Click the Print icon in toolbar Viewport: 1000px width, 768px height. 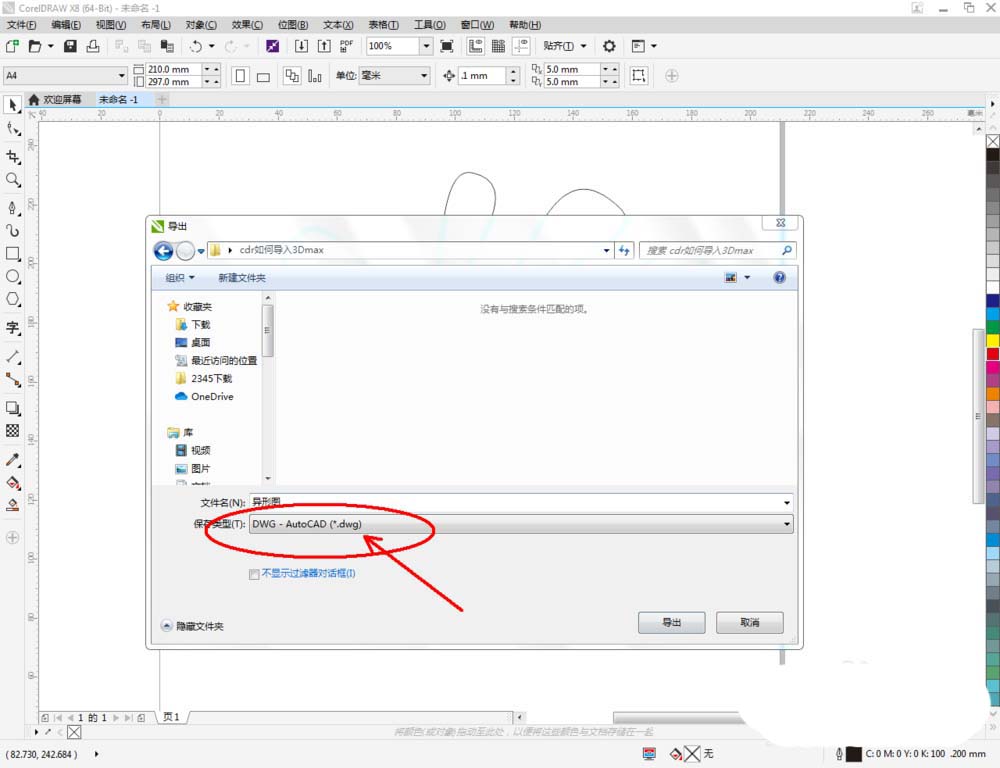click(93, 46)
